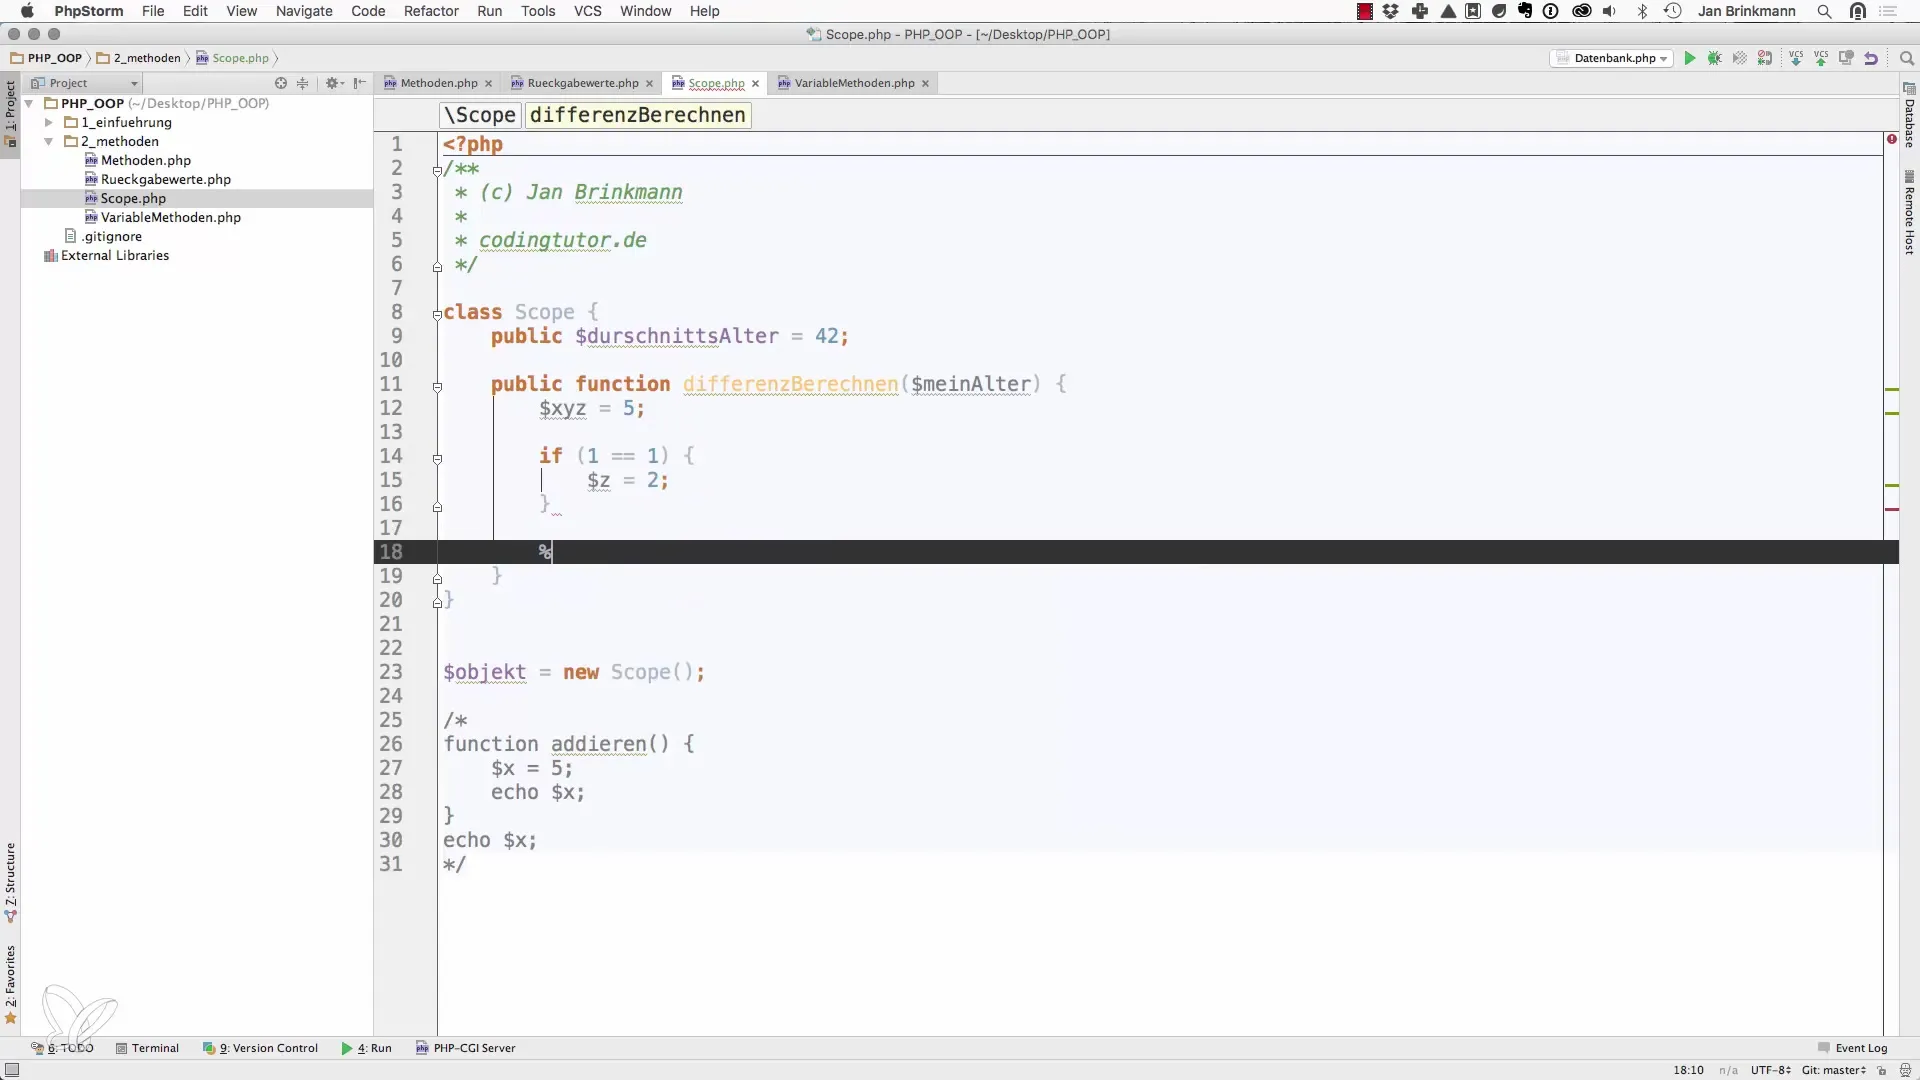The height and width of the screenshot is (1080, 1920).
Task: Open the PHP-CGI Server panel
Action: coord(466,1048)
